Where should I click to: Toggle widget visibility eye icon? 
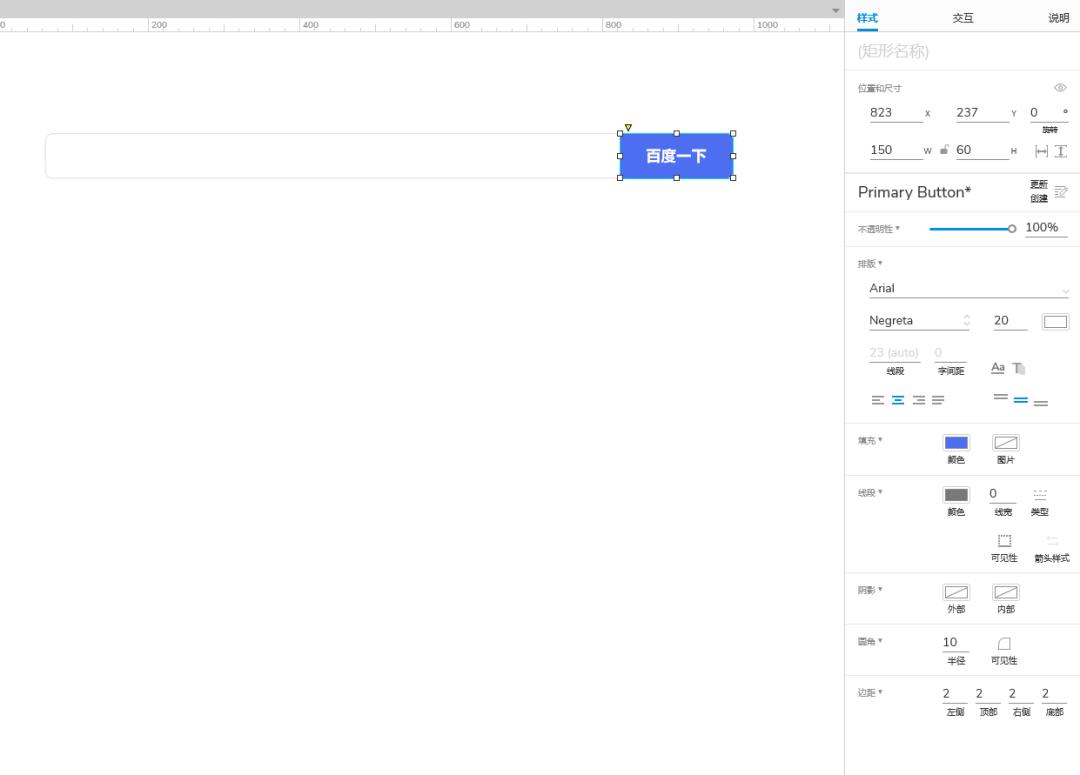coord(1060,87)
